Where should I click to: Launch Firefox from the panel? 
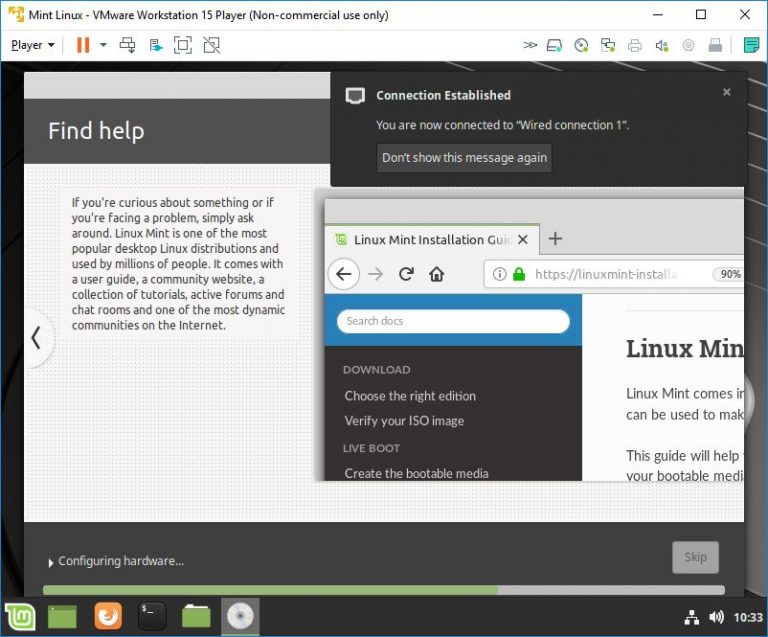[108, 616]
